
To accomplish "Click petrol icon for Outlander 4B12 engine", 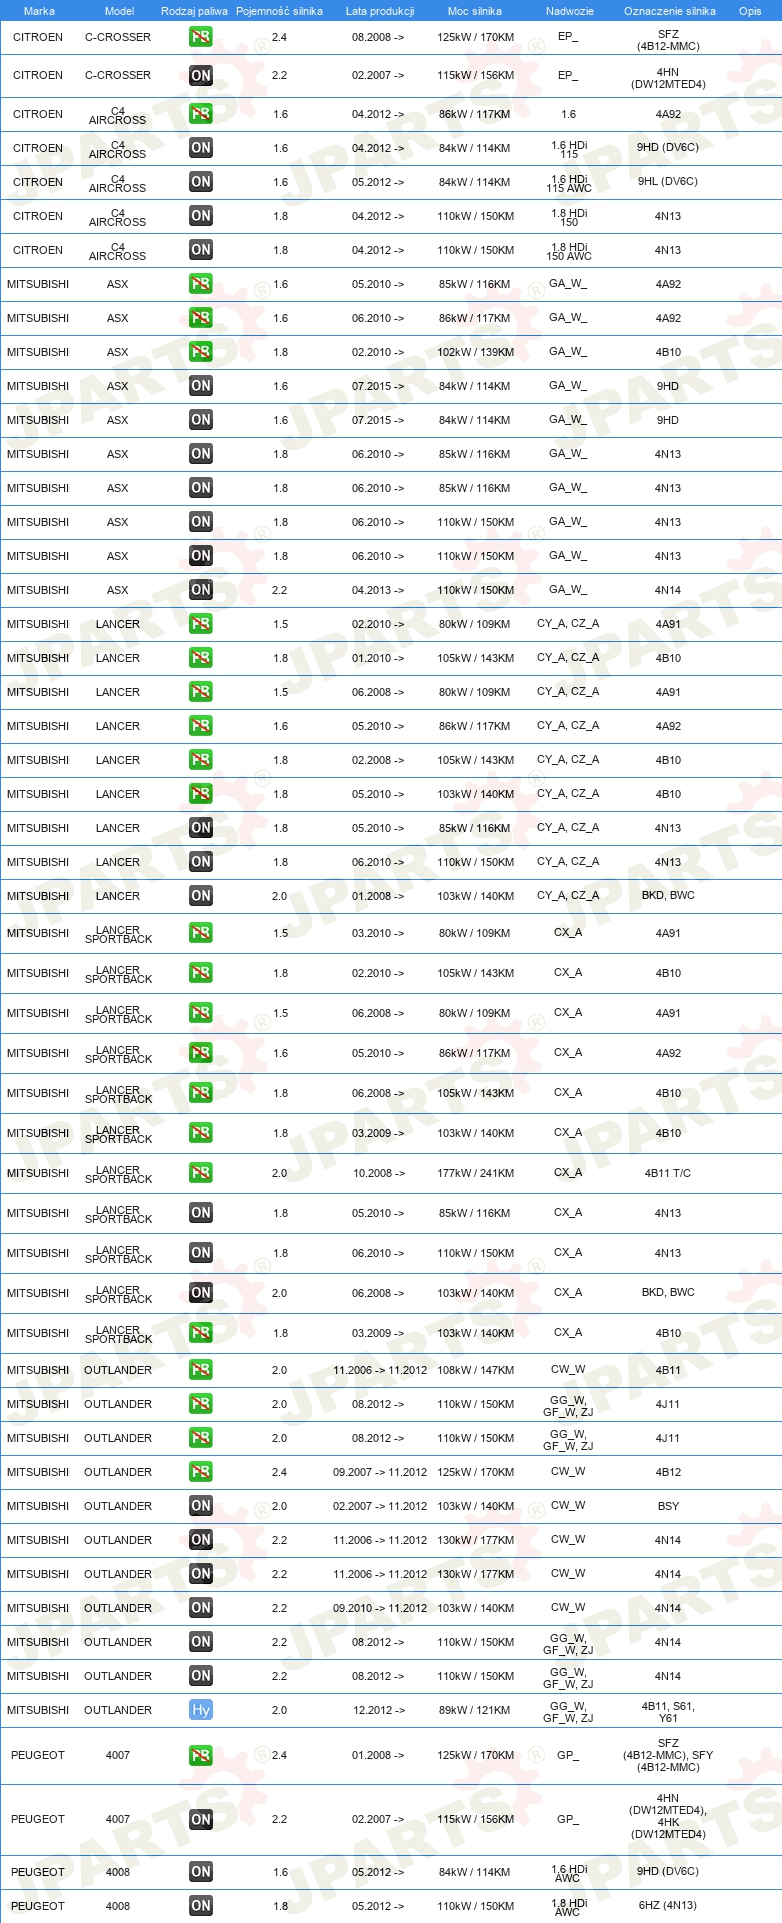I will pyautogui.click(x=200, y=1472).
